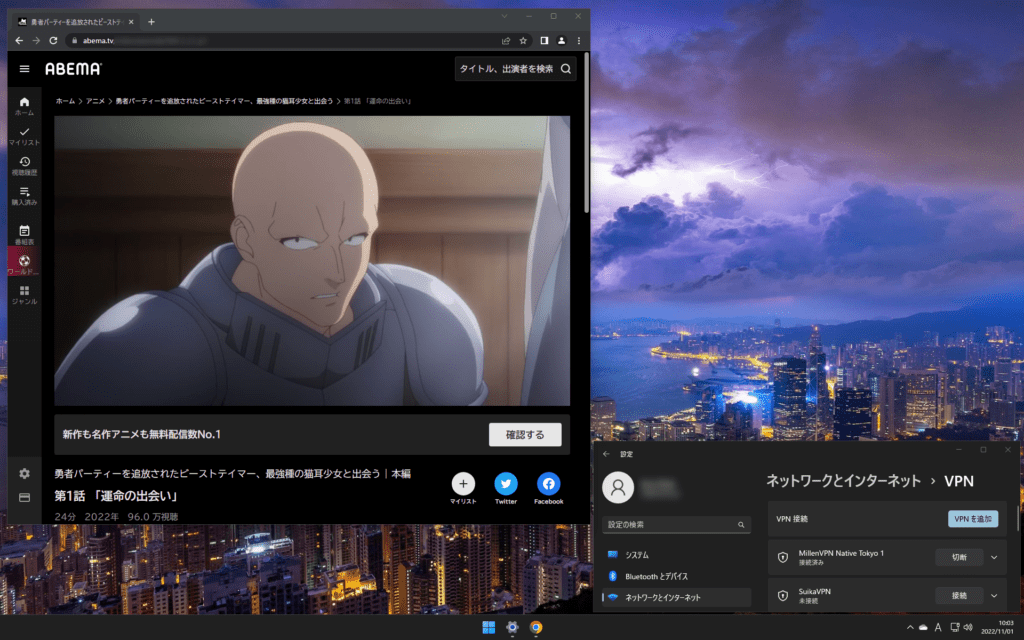The height and width of the screenshot is (640, 1024).
Task: Click the share page icon in address bar
Action: [505, 40]
